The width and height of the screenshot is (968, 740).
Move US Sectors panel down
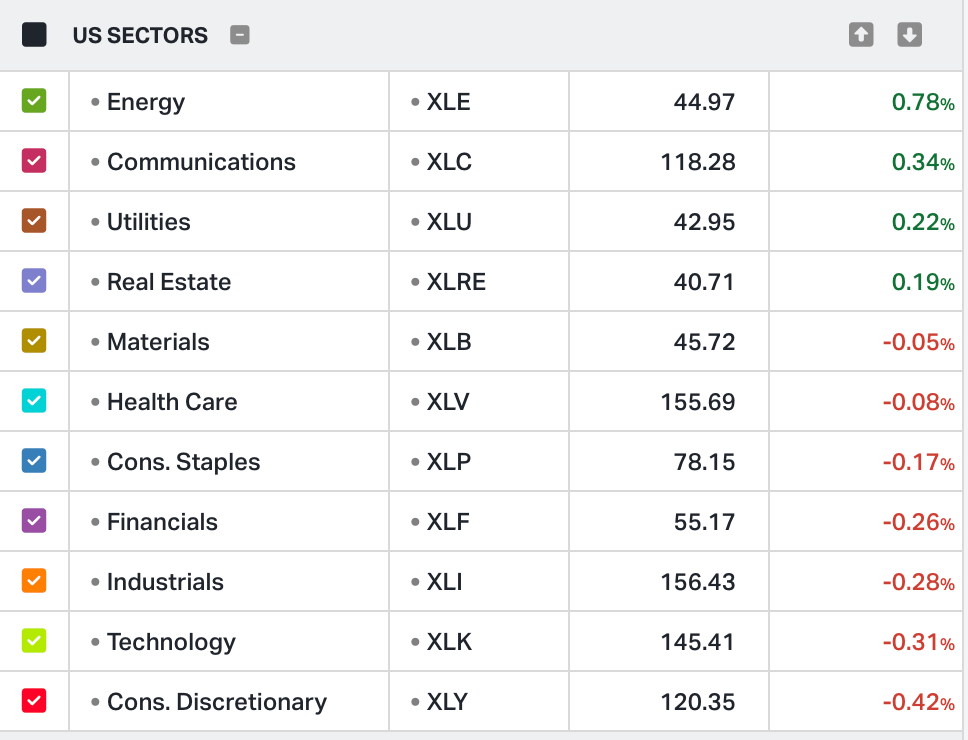[909, 35]
